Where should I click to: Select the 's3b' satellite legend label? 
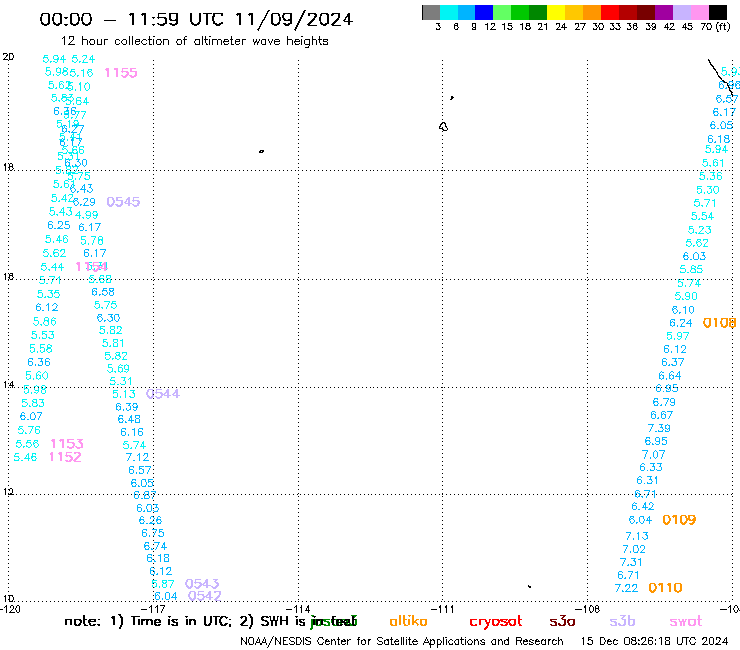pyautogui.click(x=622, y=621)
